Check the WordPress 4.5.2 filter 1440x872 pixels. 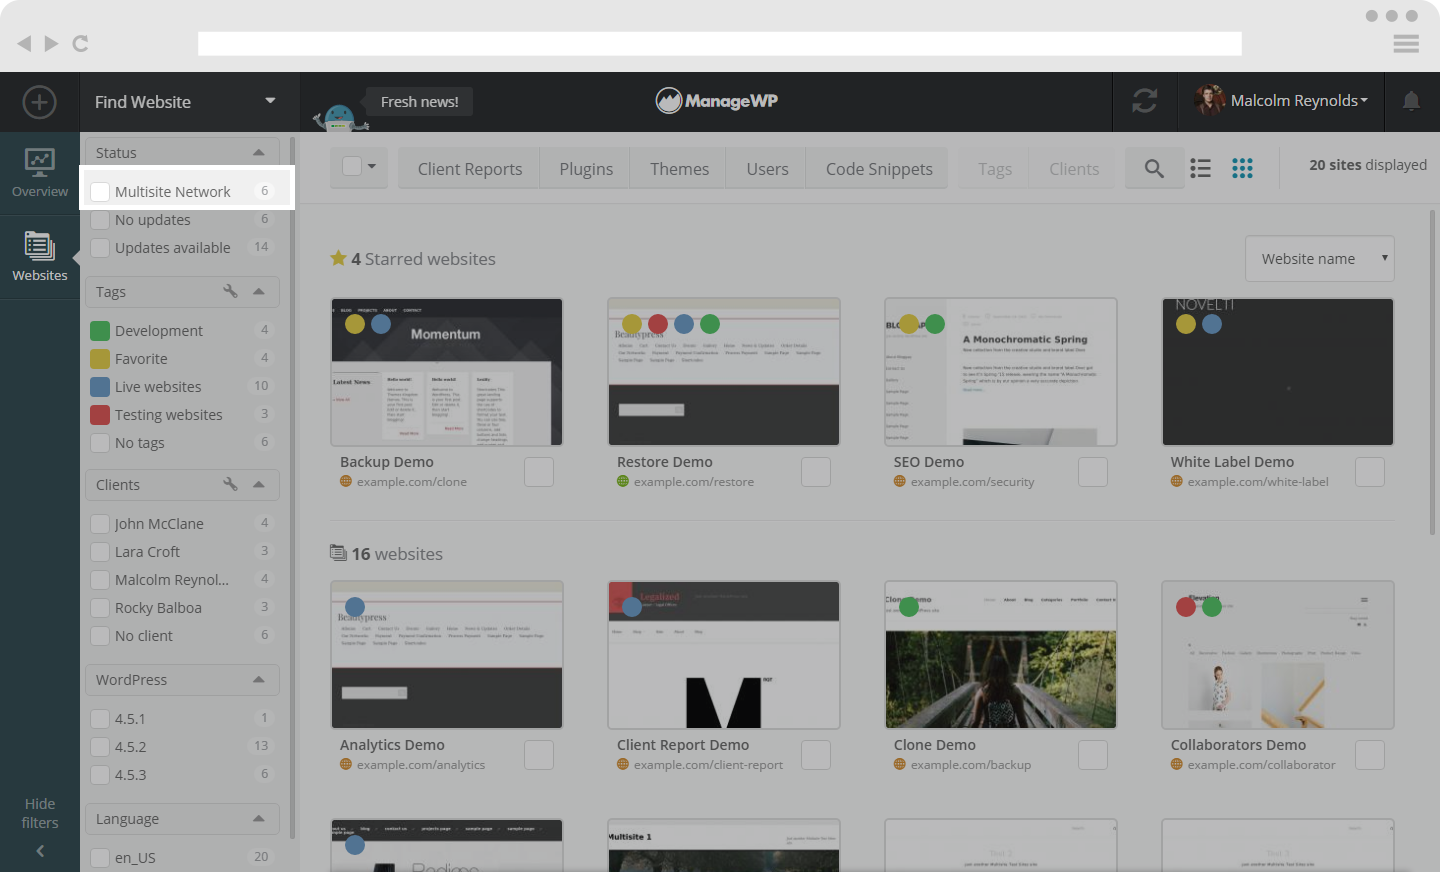pyautogui.click(x=100, y=747)
